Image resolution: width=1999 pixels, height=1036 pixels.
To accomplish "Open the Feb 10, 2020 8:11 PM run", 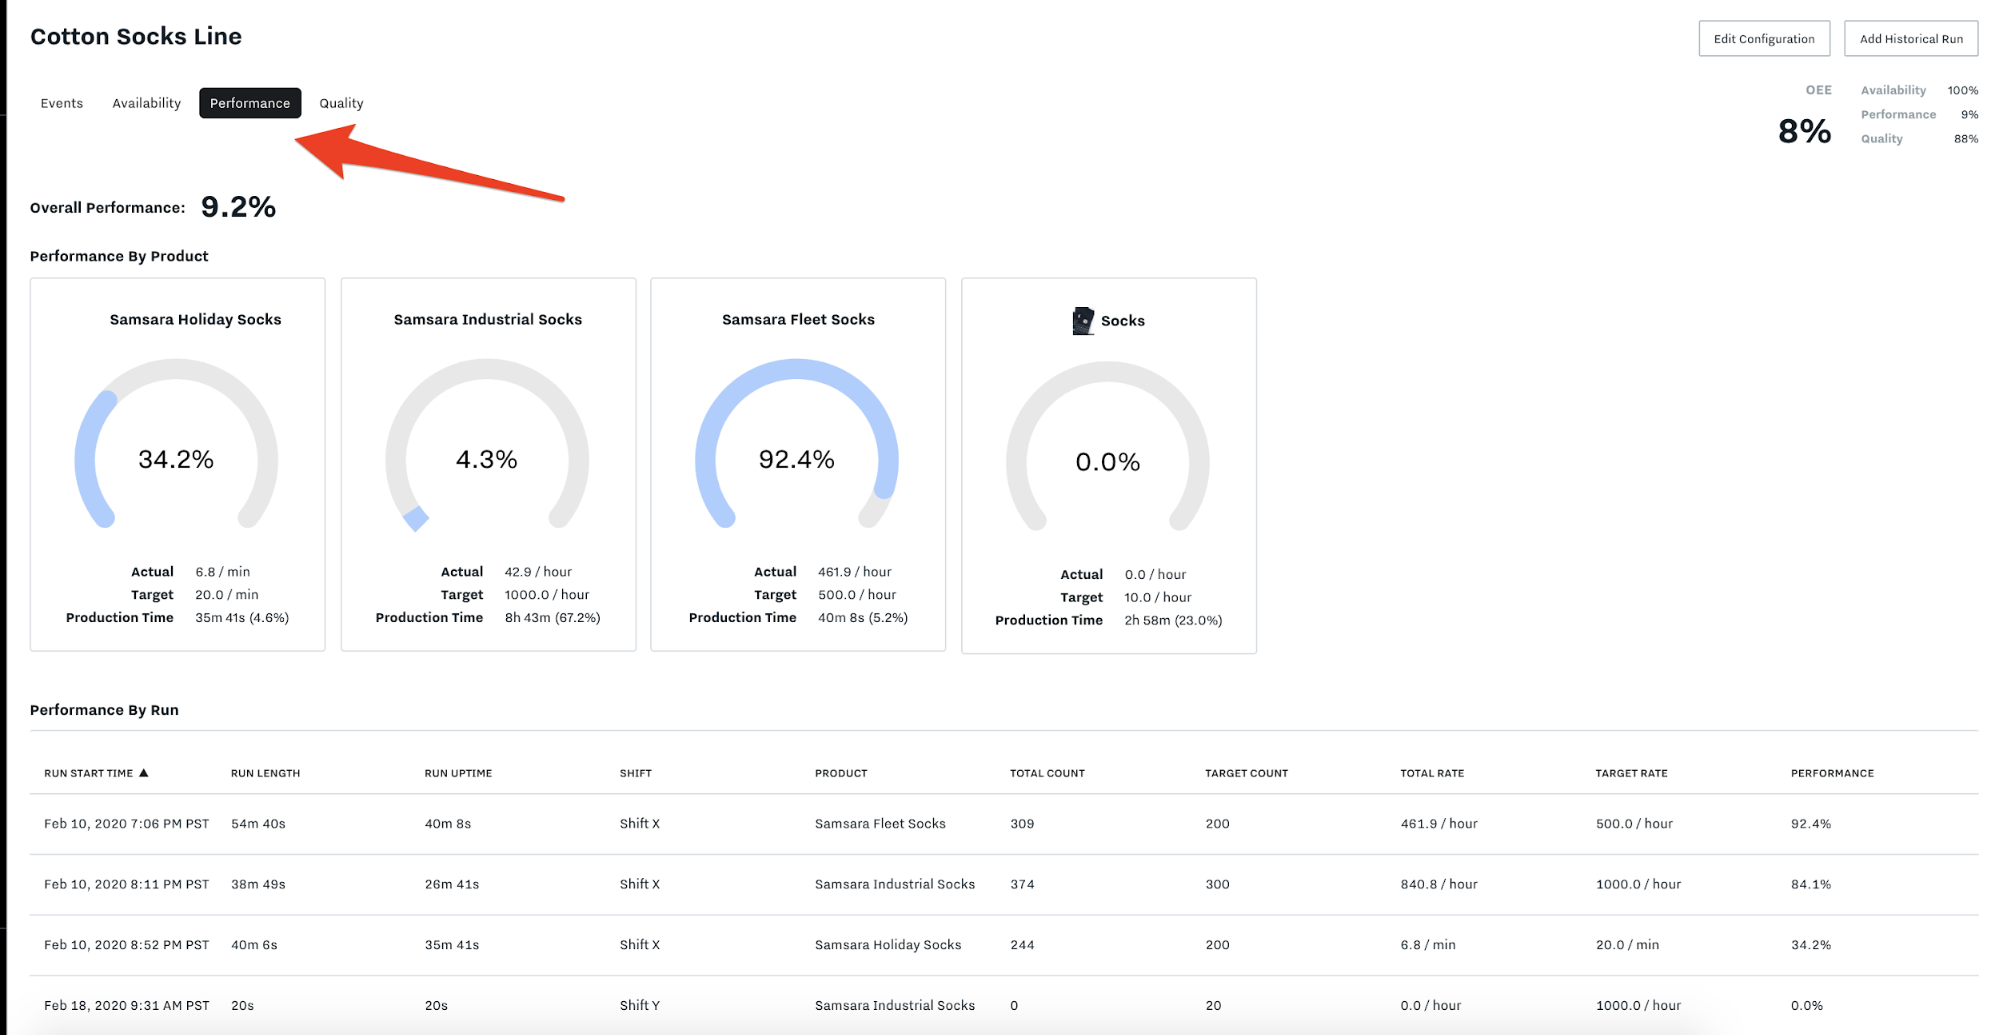I will tap(1004, 884).
